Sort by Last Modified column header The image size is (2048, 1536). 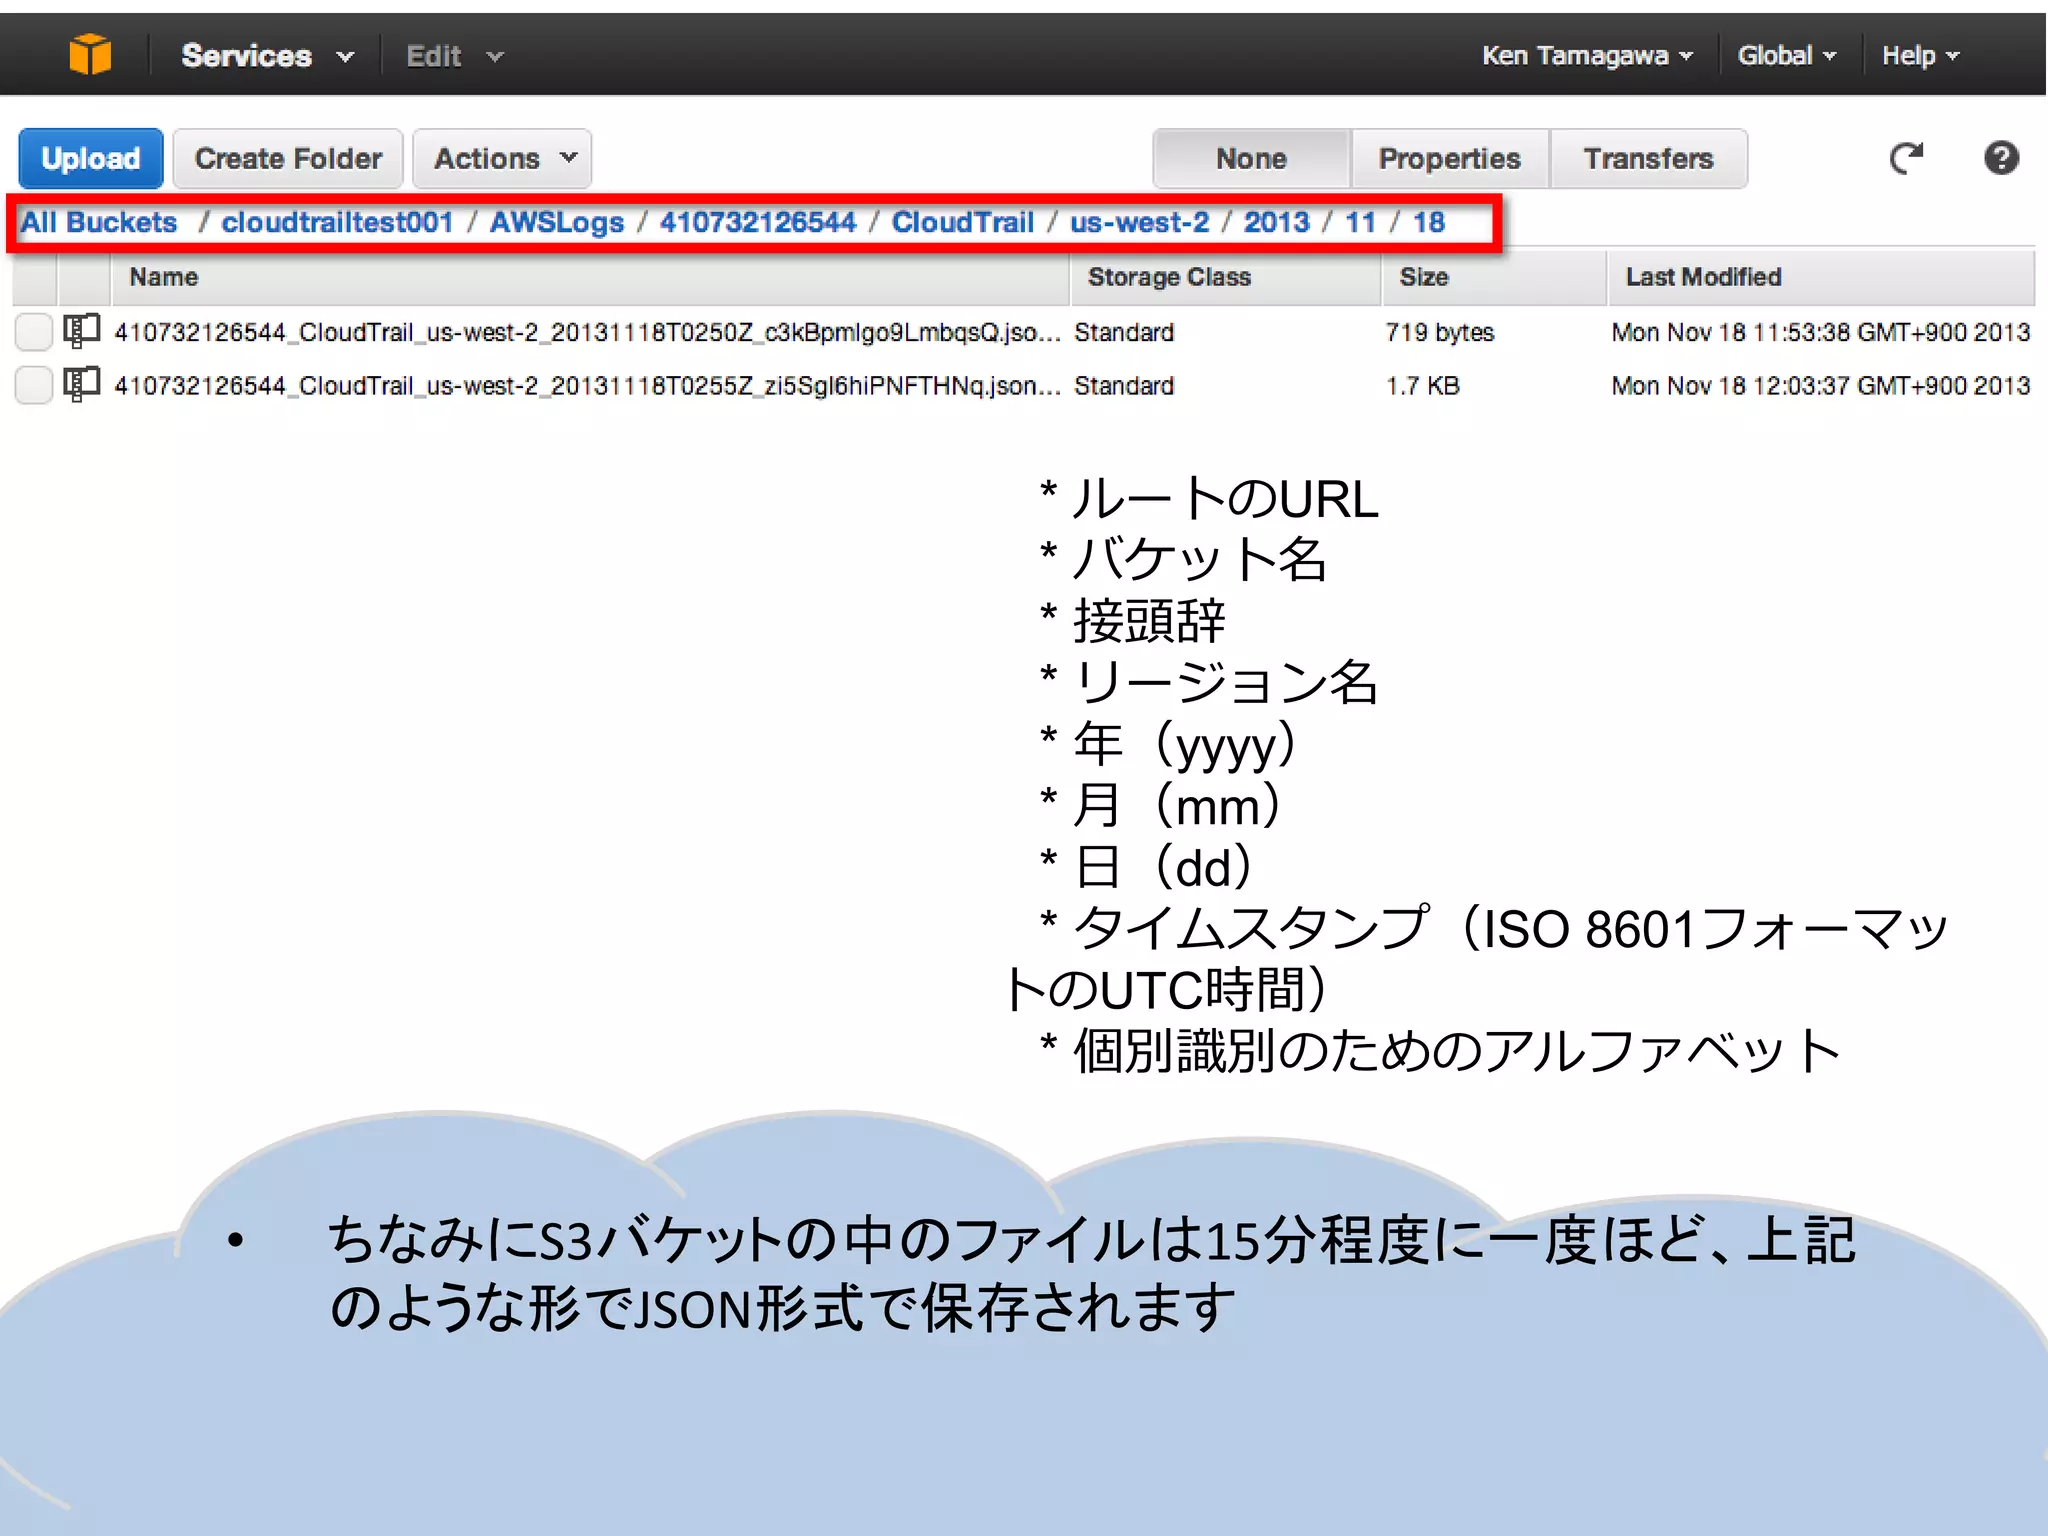coord(1820,277)
